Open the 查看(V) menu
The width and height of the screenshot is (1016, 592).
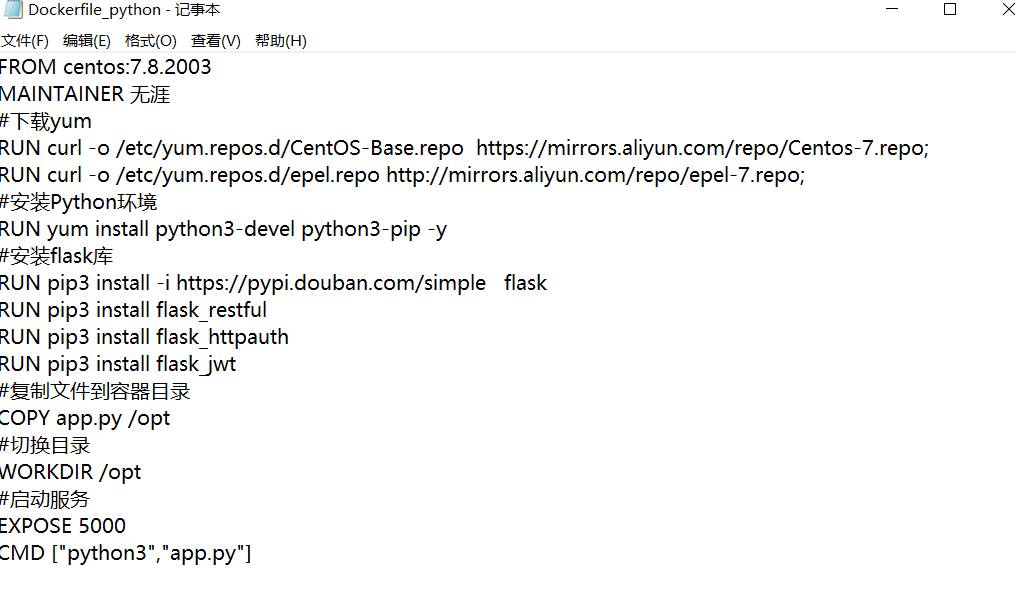(216, 41)
